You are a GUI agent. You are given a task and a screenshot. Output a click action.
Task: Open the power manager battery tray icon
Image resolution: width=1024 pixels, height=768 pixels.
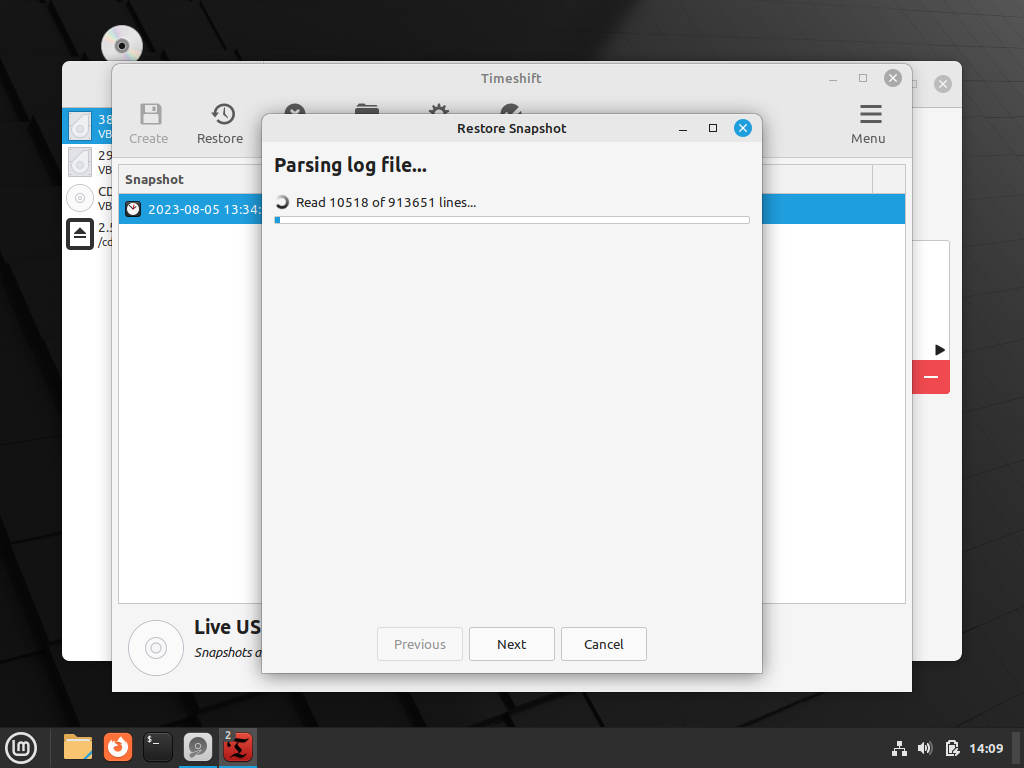pos(952,748)
